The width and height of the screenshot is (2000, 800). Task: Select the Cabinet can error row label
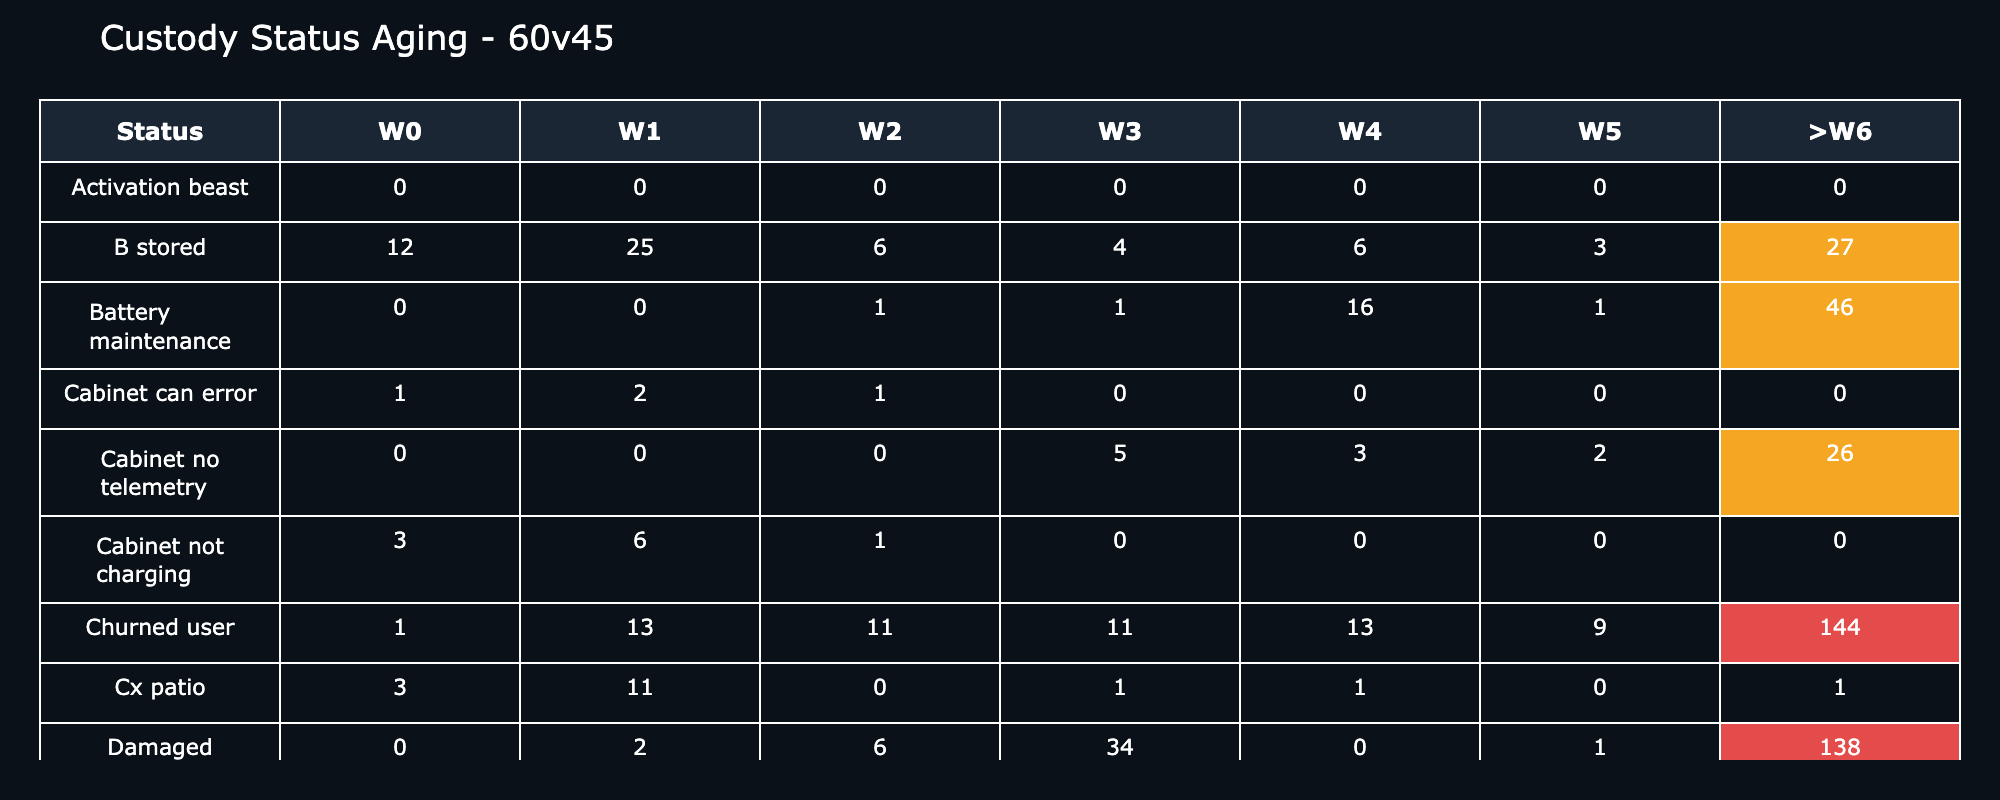click(x=160, y=394)
